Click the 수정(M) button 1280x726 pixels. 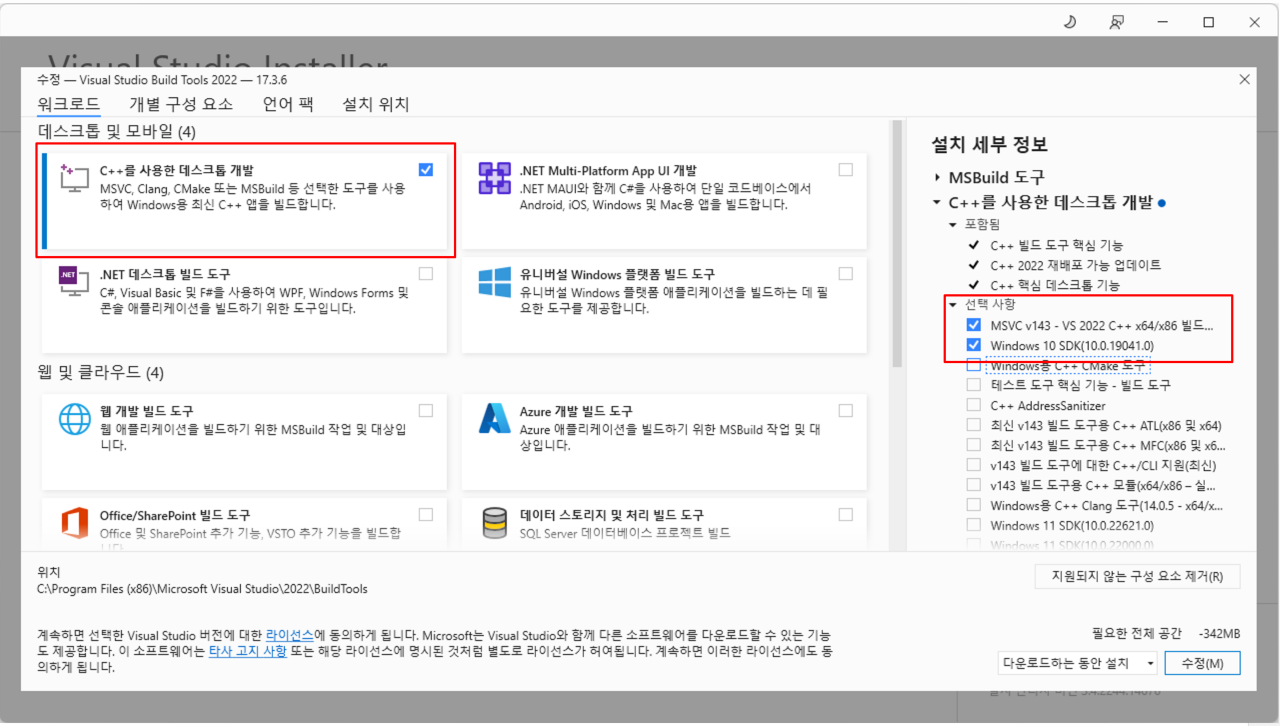click(x=1202, y=663)
